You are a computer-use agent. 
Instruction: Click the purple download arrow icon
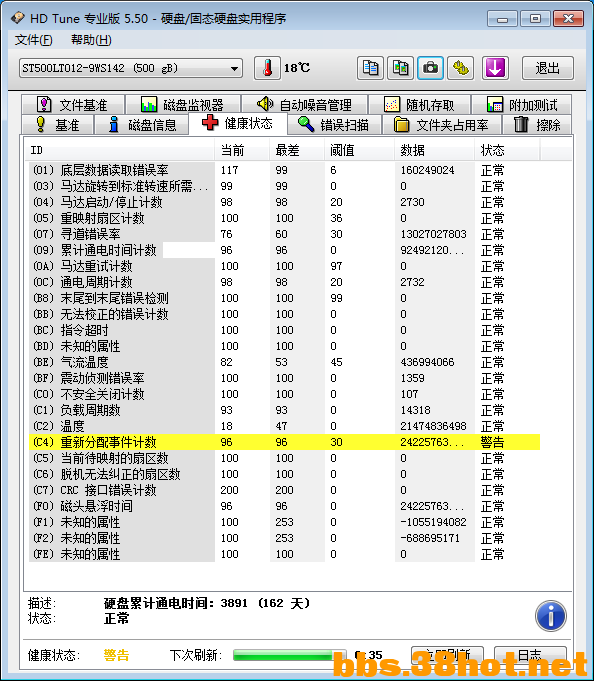tap(495, 68)
